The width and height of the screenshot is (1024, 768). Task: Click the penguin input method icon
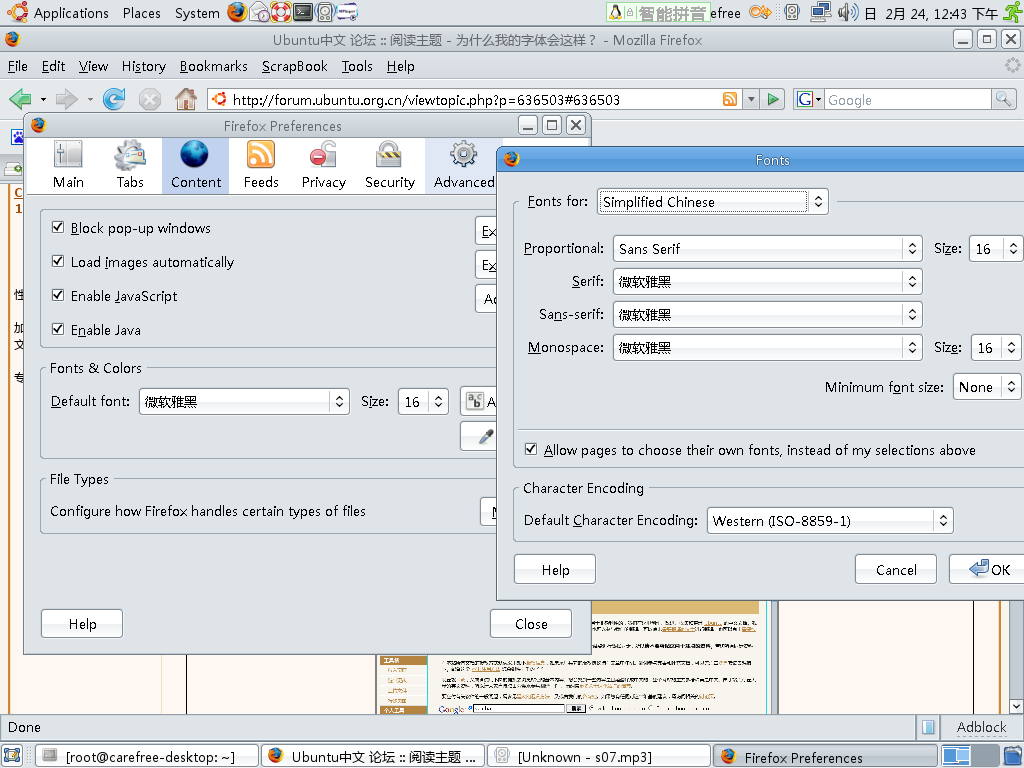[615, 12]
